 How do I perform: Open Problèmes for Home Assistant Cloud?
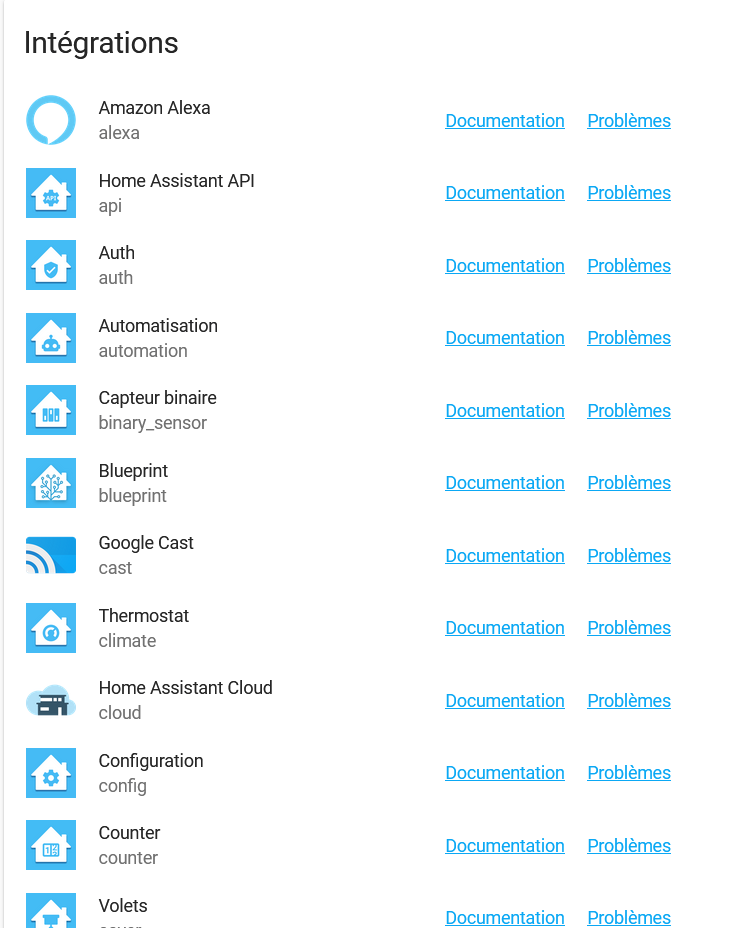tap(629, 701)
